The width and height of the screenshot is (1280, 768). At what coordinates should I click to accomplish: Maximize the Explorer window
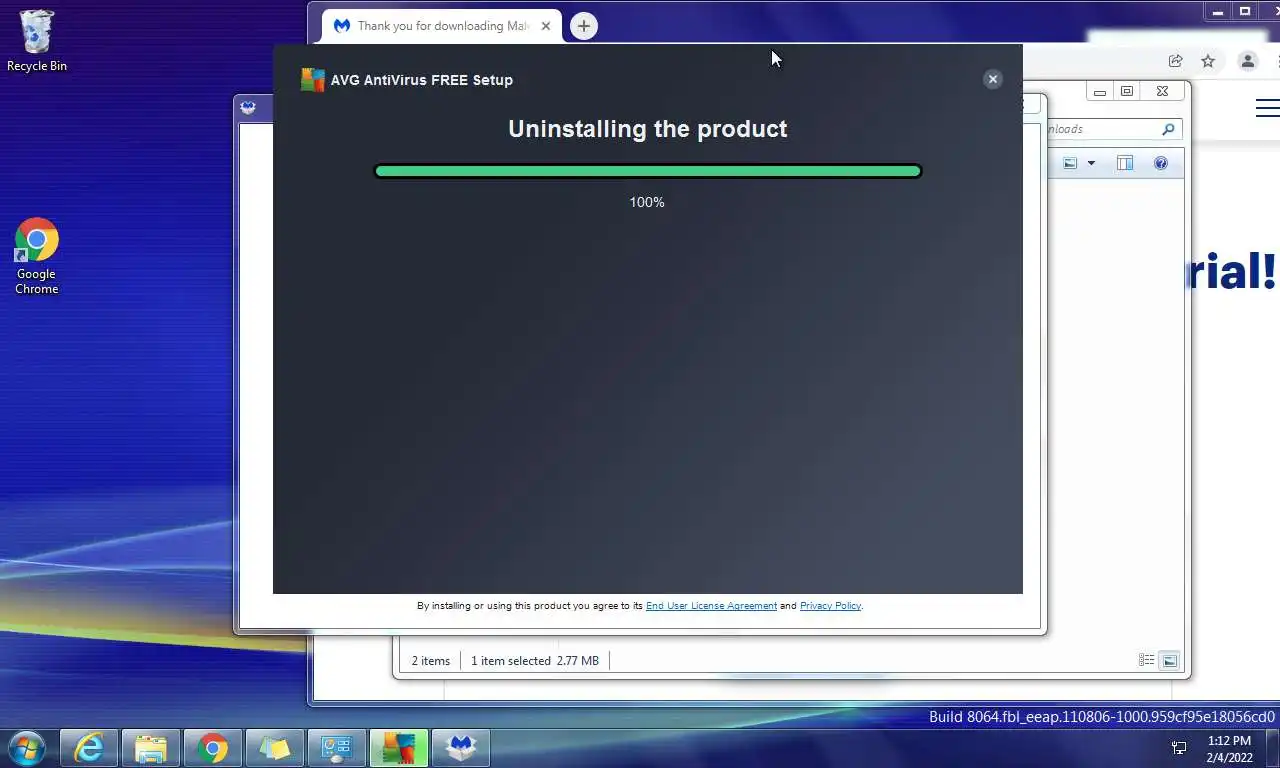pyautogui.click(x=1127, y=91)
